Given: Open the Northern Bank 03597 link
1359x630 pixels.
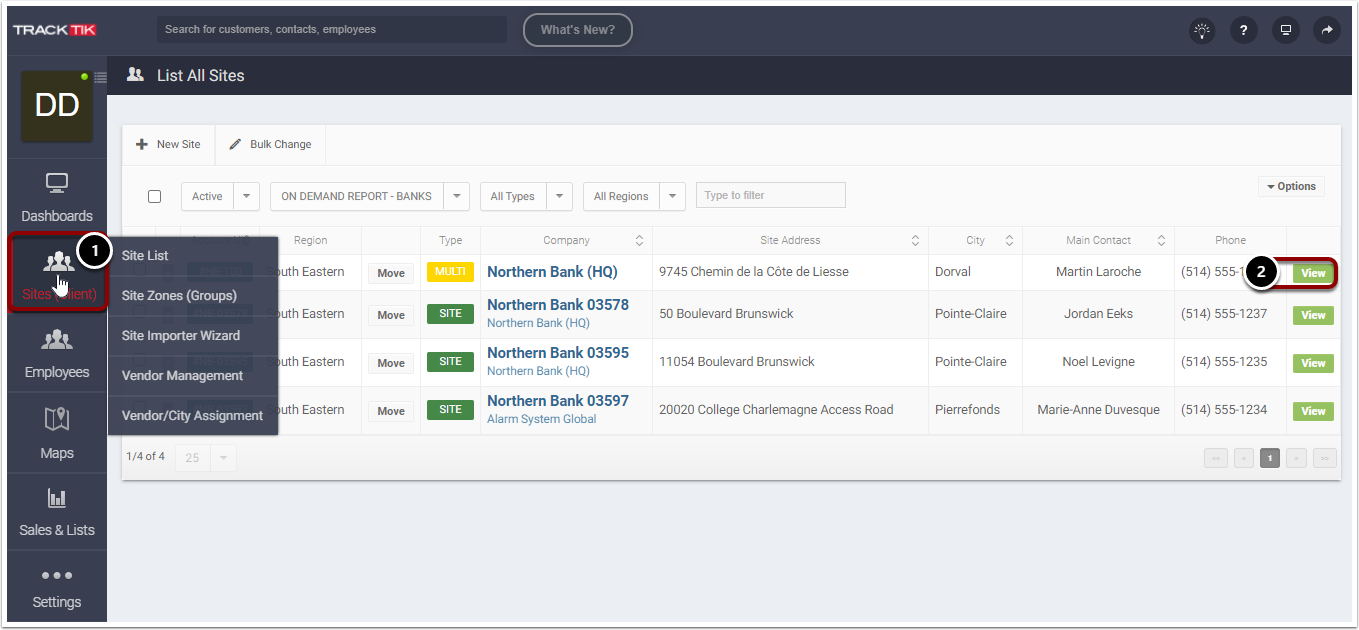Looking at the screenshot, I should pyautogui.click(x=558, y=401).
